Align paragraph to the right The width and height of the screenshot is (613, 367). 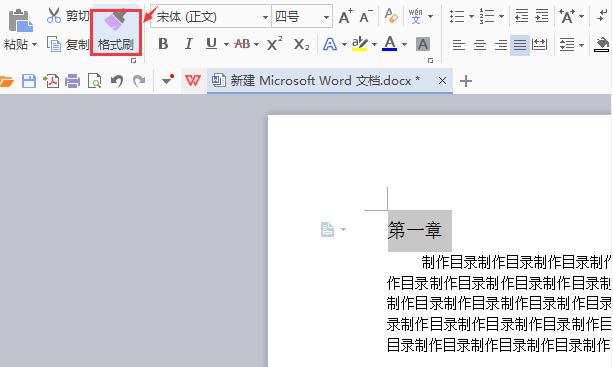click(500, 45)
